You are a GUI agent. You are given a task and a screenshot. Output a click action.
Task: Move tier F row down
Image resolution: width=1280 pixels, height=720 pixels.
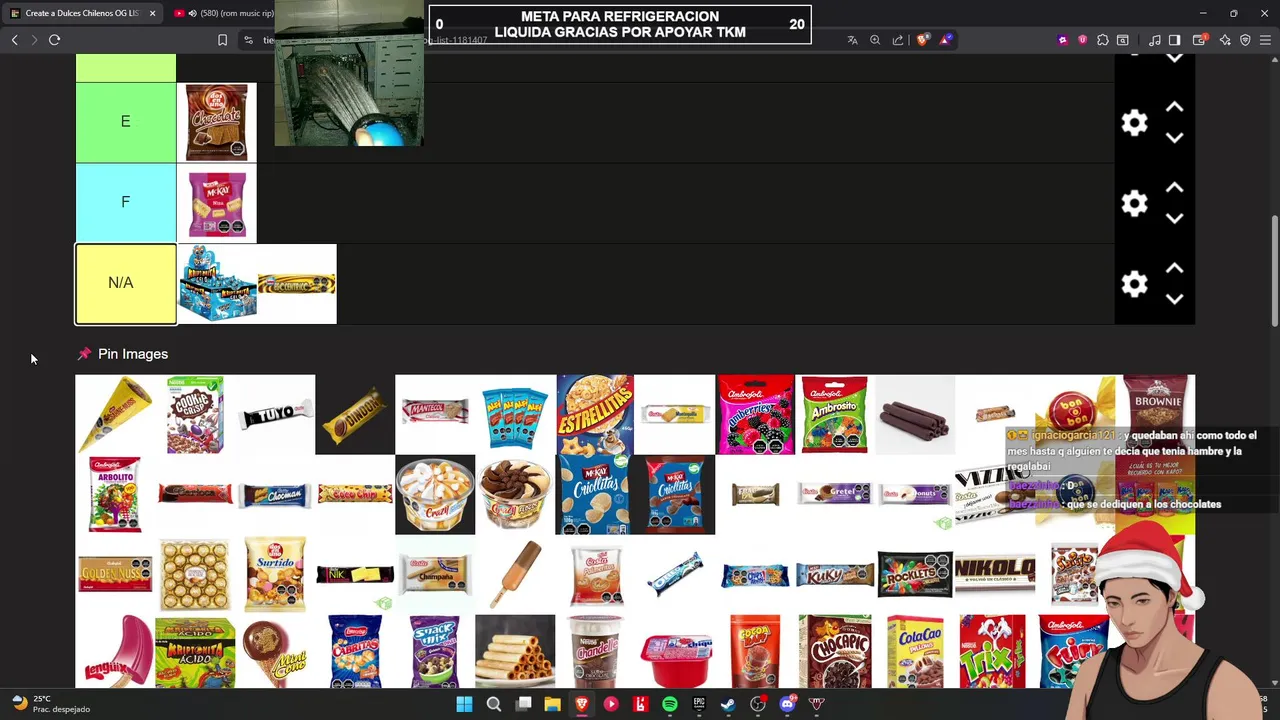[1175, 218]
